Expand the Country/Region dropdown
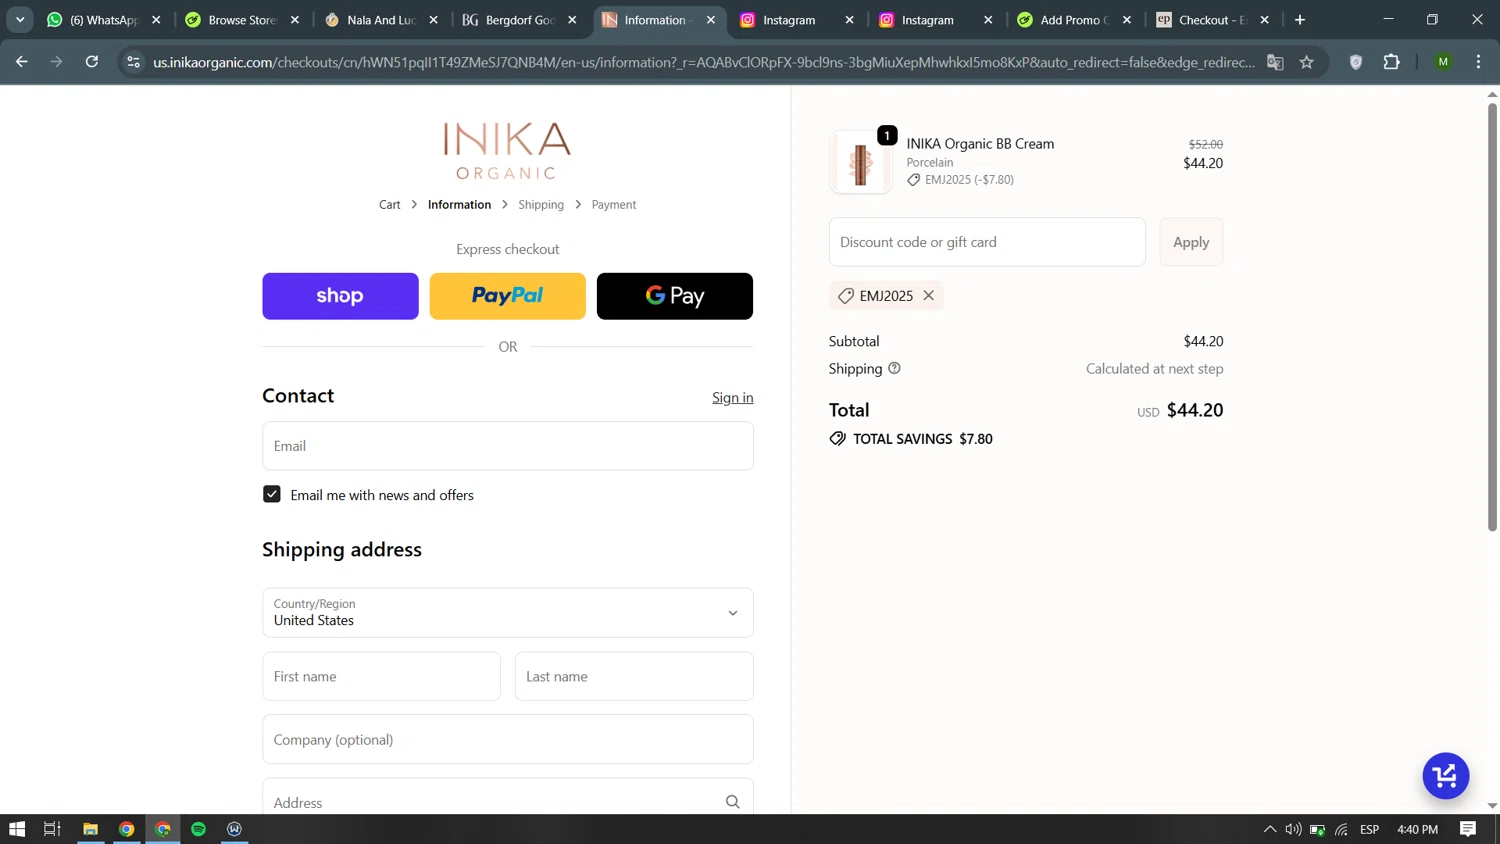The width and height of the screenshot is (1500, 844). coord(507,612)
